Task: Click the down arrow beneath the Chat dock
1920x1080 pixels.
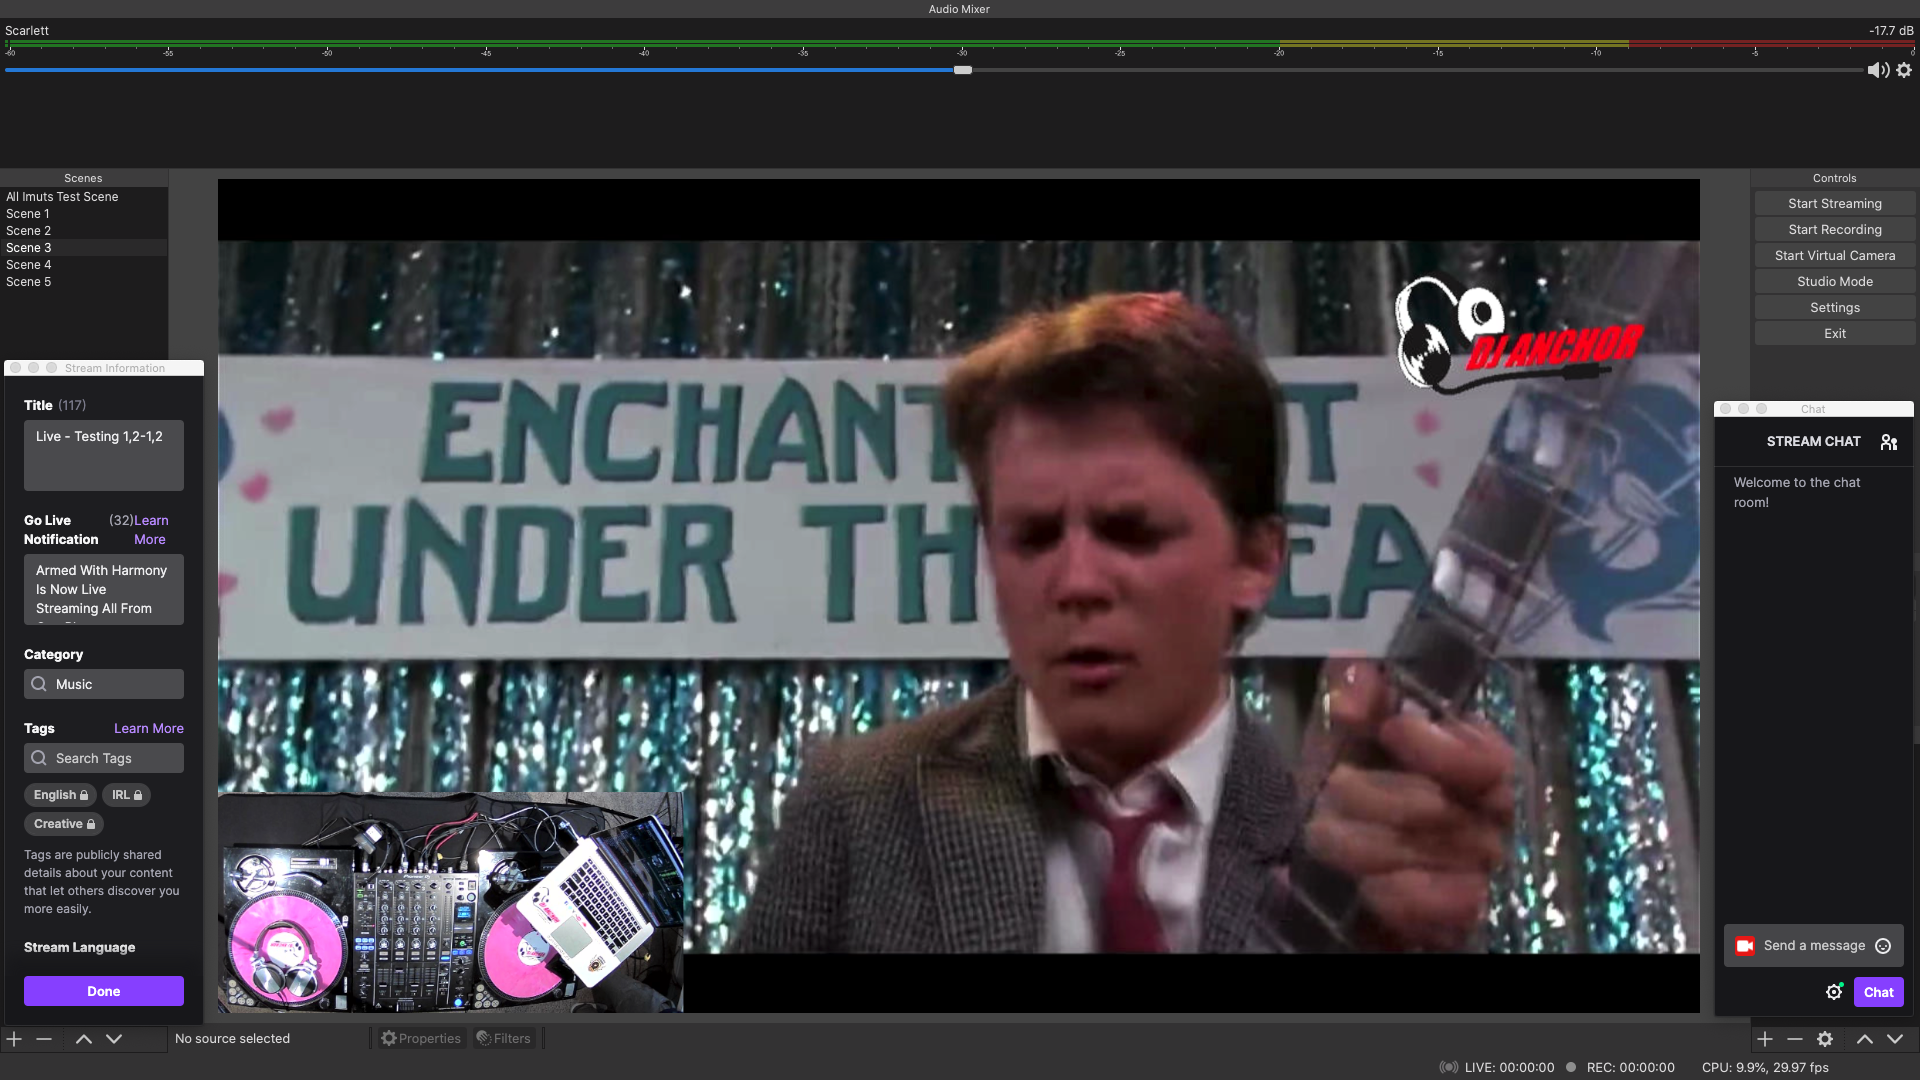Action: pos(1895,1039)
